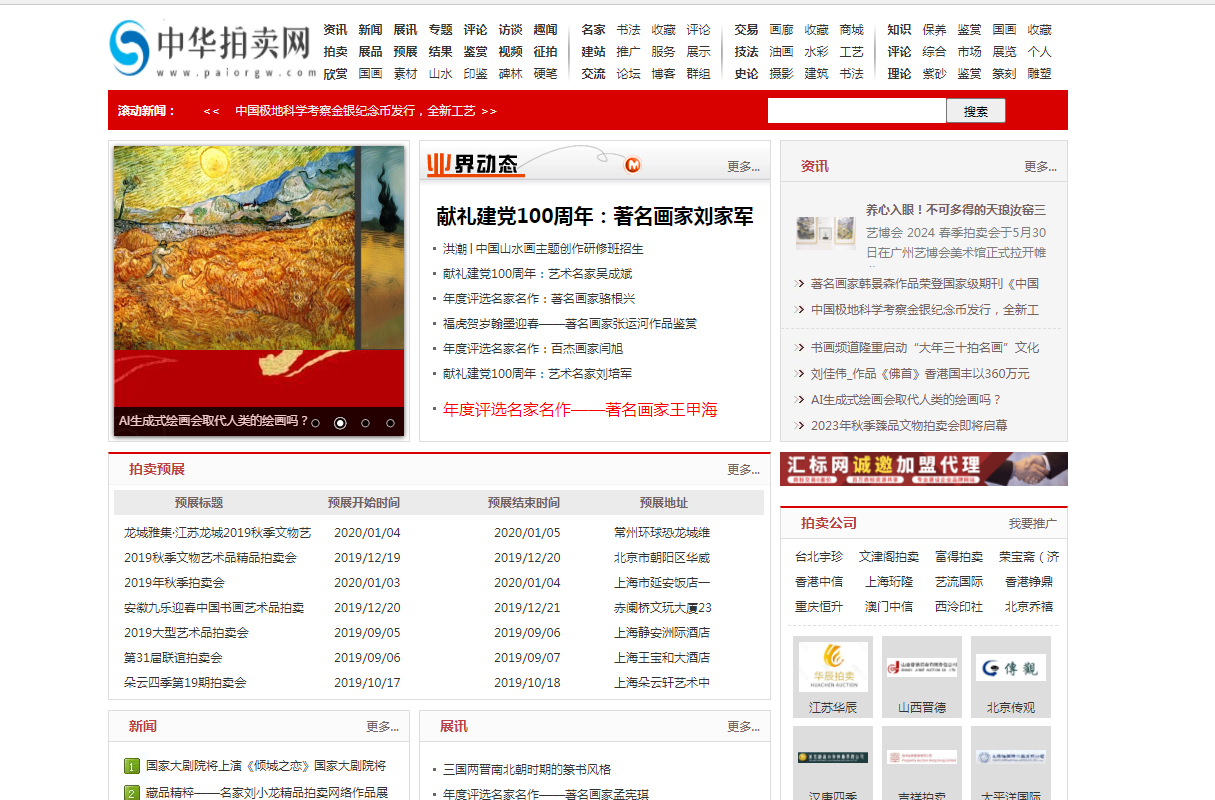Open the small thumbnail beside 养心入眼 article

pyautogui.click(x=825, y=232)
